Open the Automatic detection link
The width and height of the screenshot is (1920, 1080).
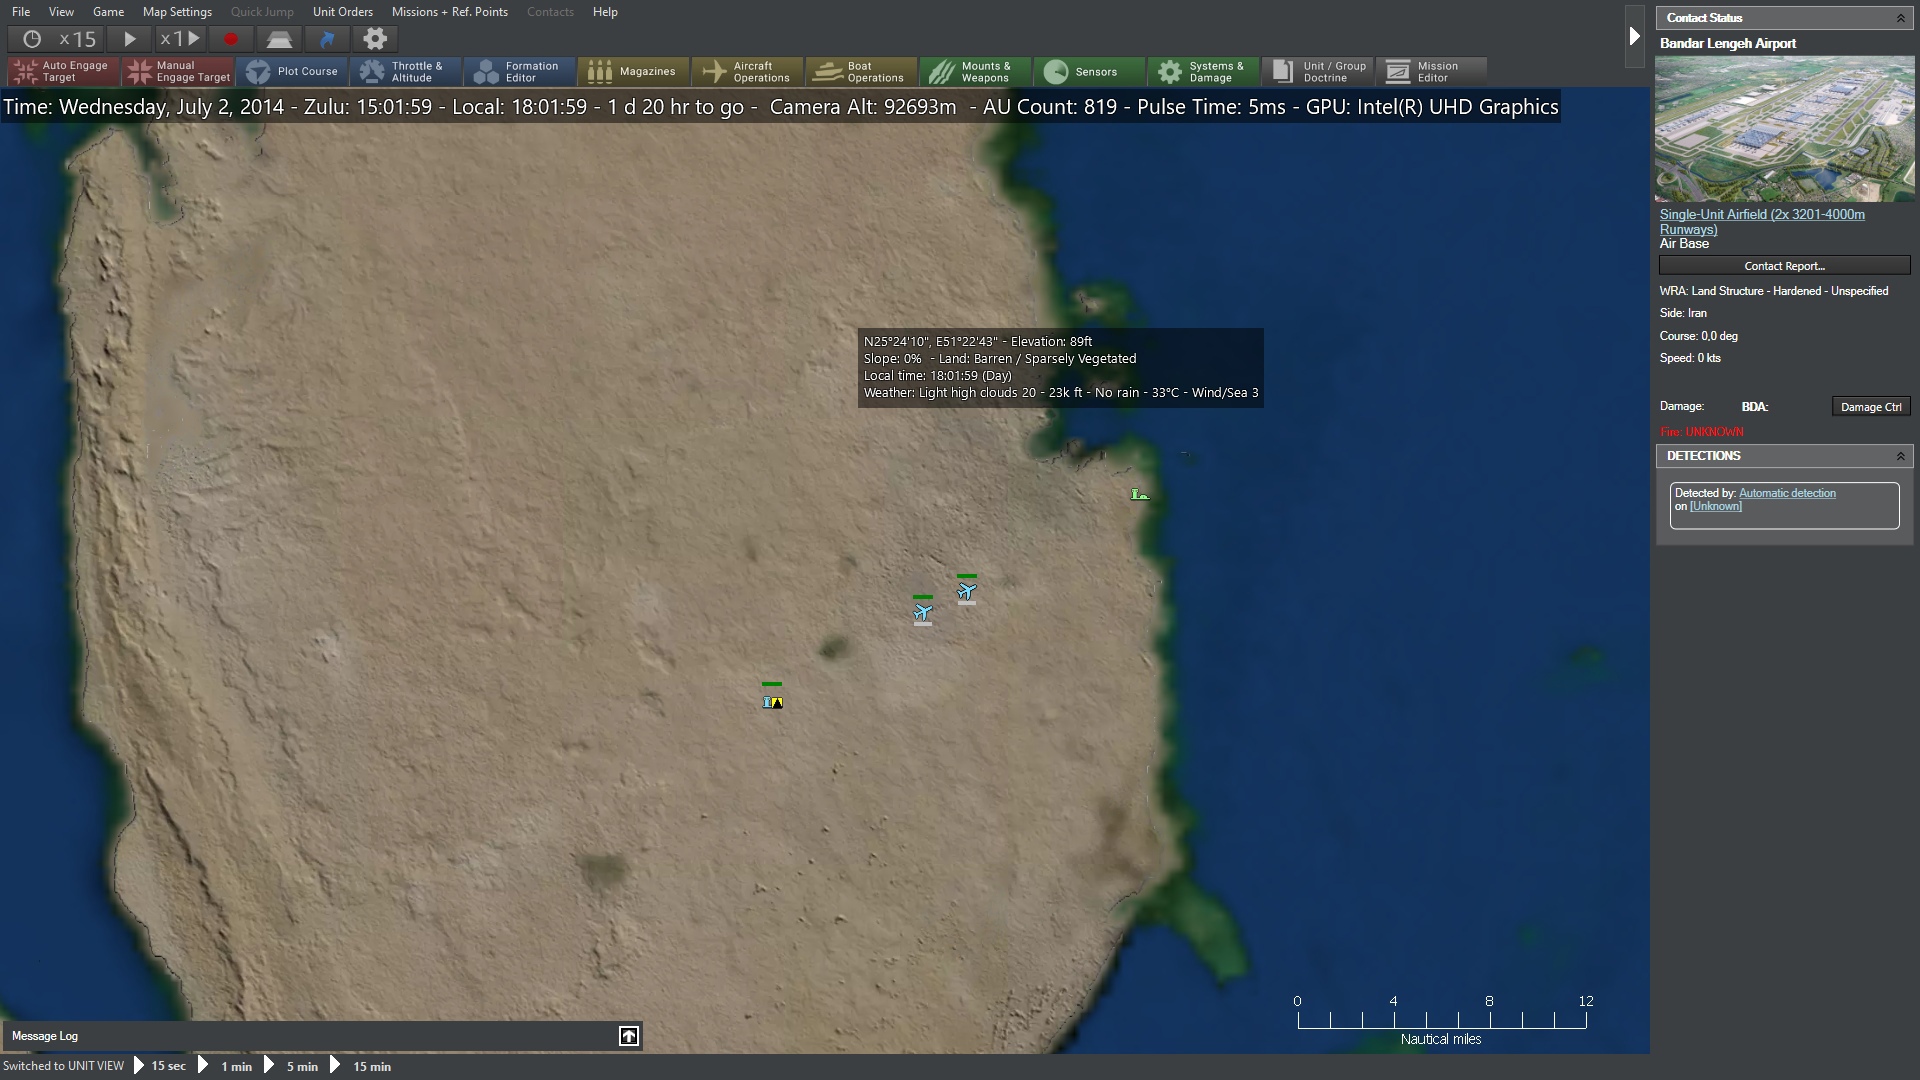[x=1787, y=493]
